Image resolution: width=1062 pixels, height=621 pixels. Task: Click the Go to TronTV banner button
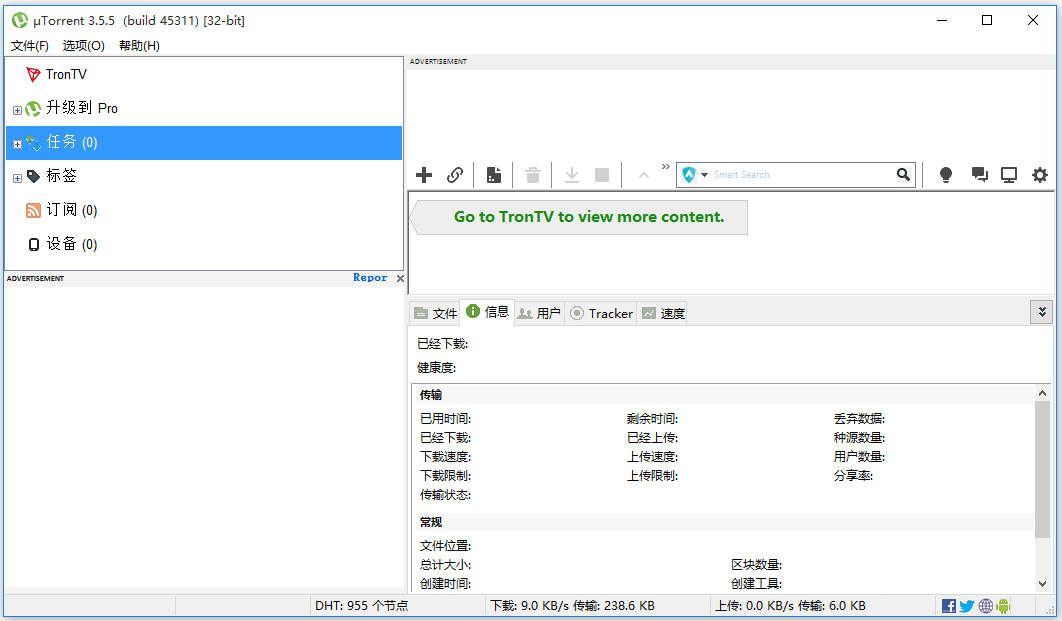(x=578, y=217)
